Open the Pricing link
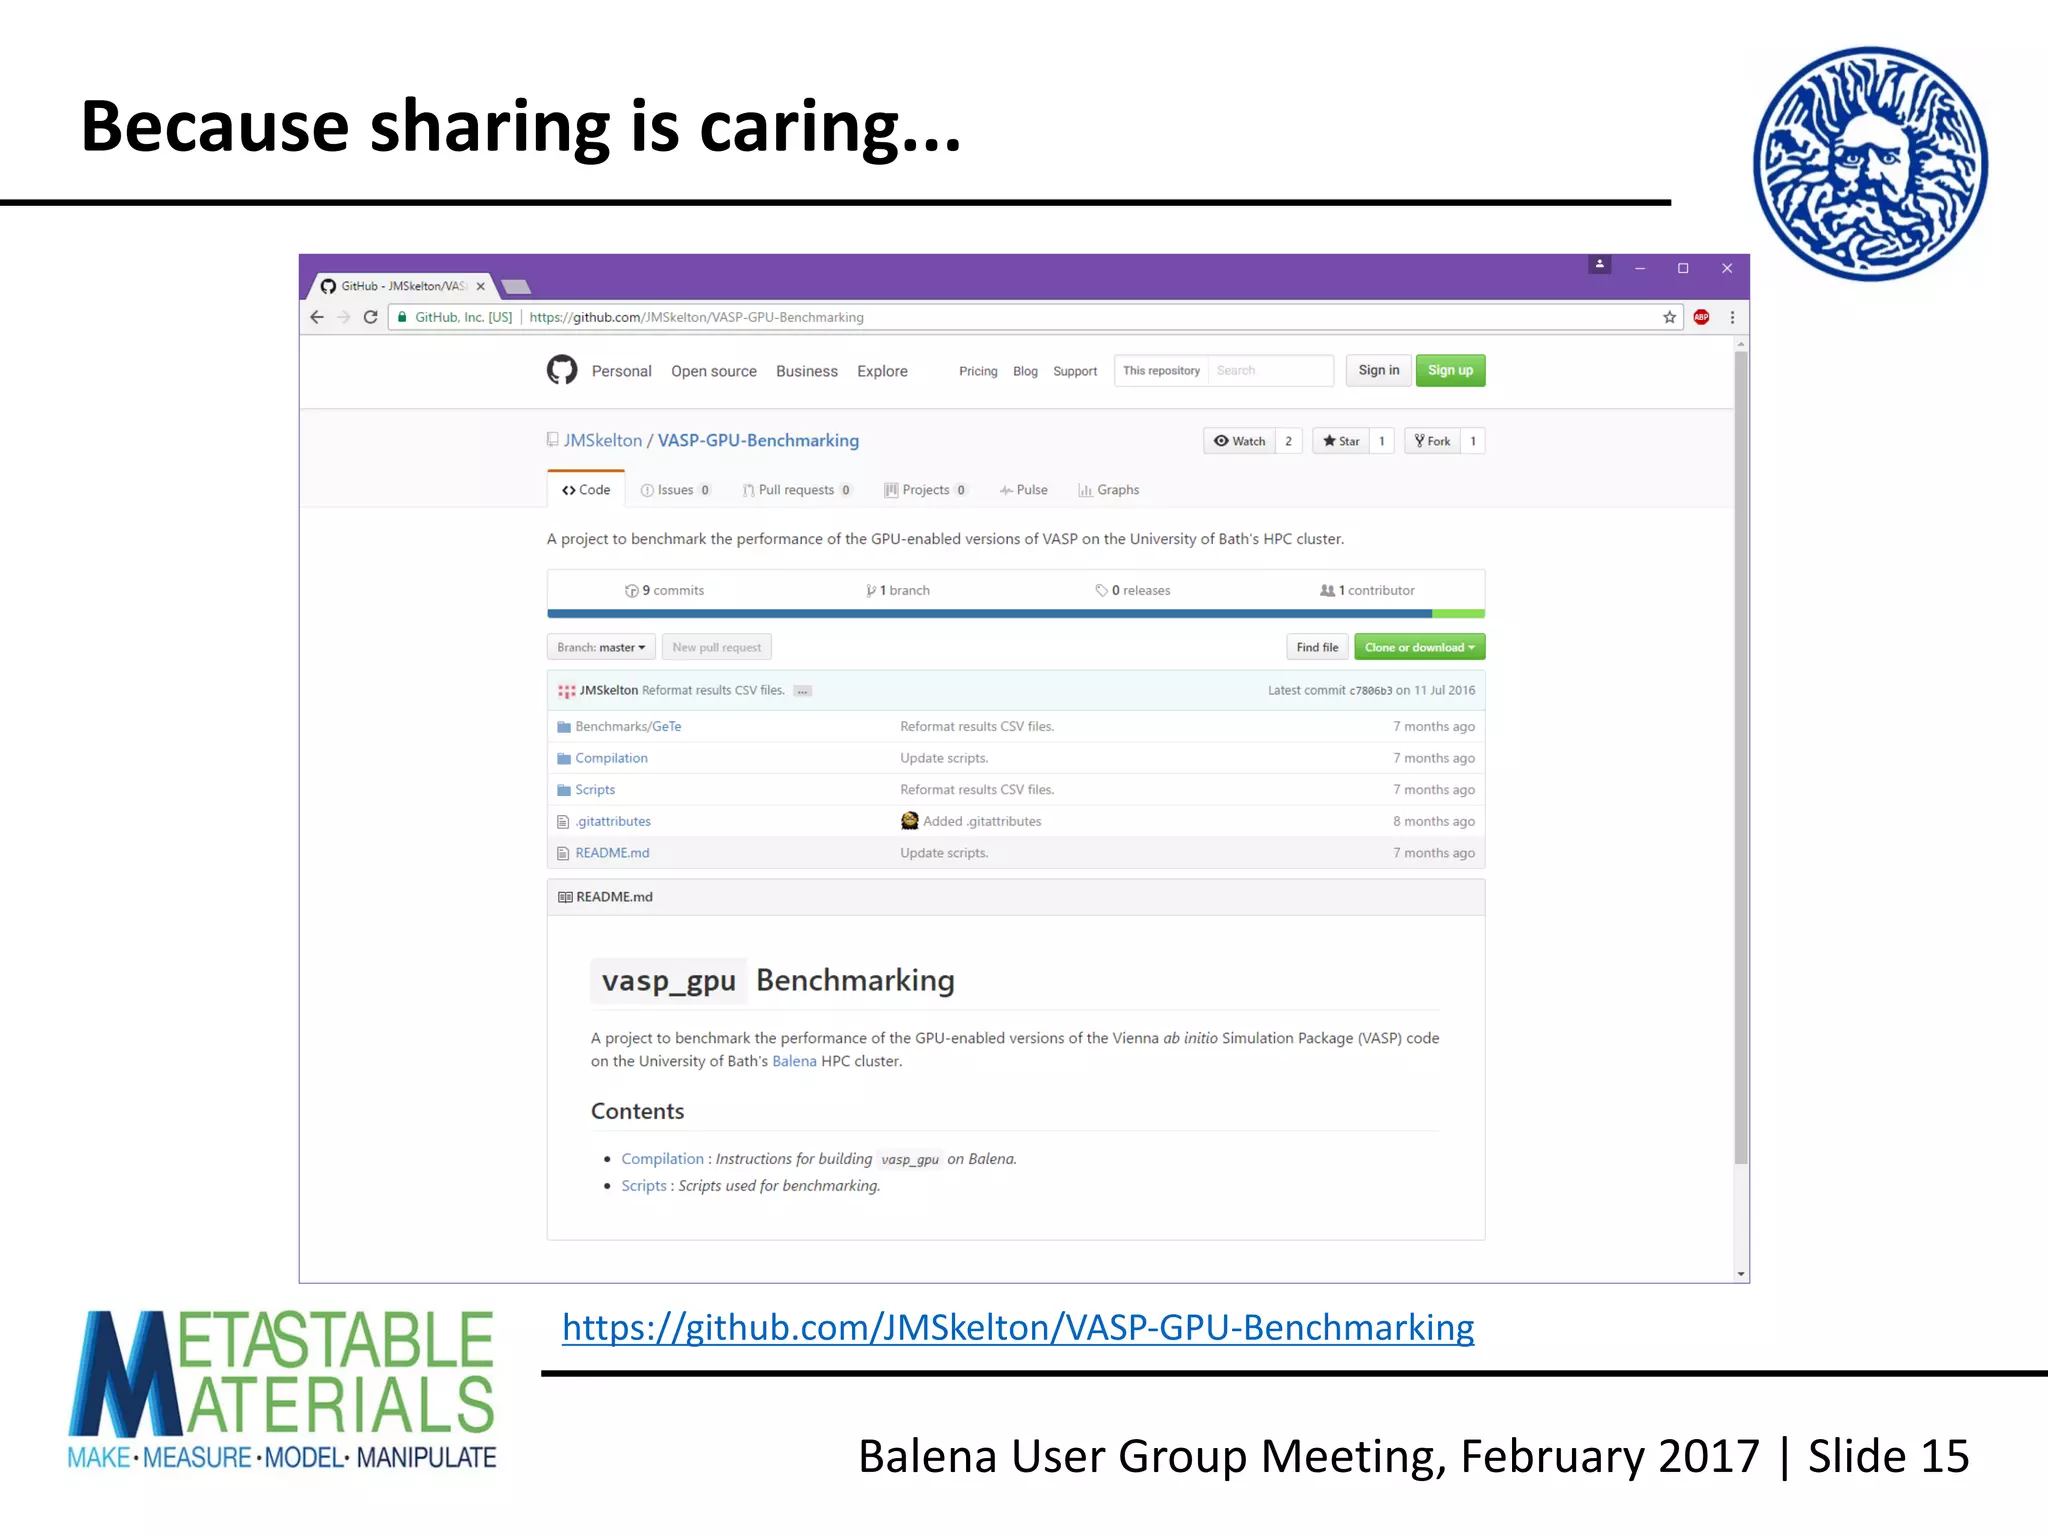The image size is (2048, 1536). pos(978,371)
